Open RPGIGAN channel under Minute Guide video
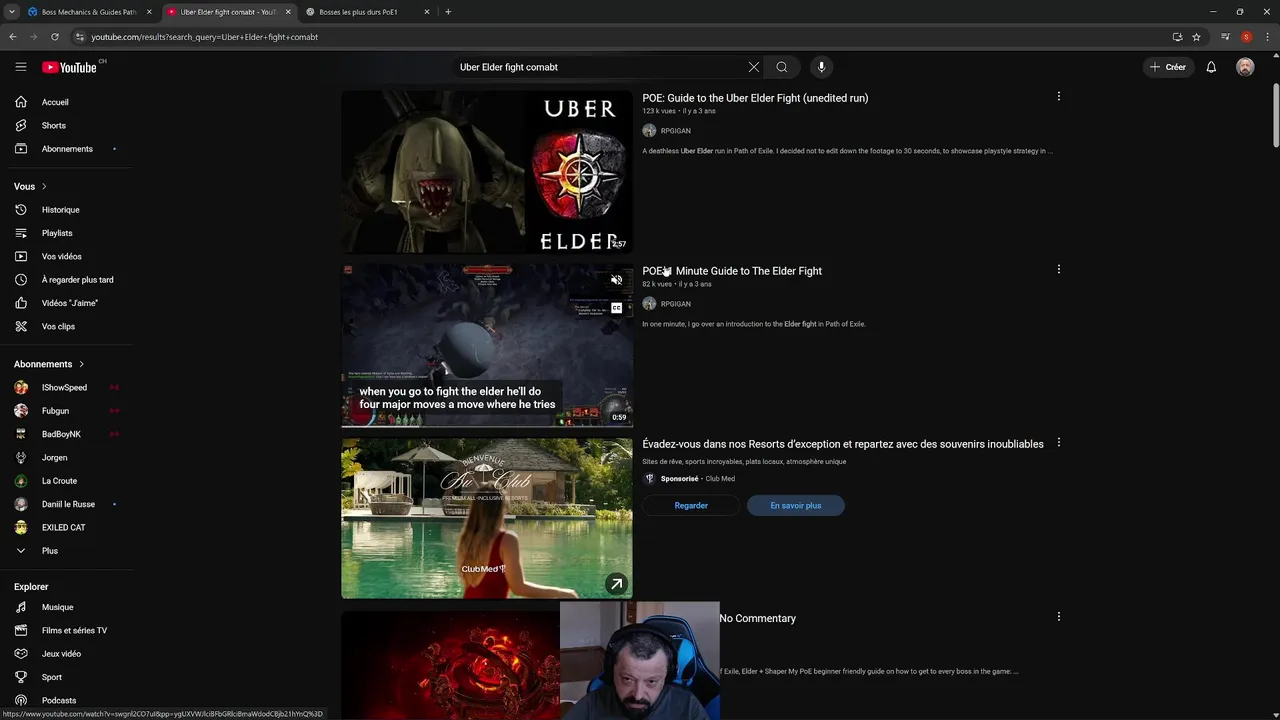This screenshot has width=1280, height=720. [x=675, y=304]
